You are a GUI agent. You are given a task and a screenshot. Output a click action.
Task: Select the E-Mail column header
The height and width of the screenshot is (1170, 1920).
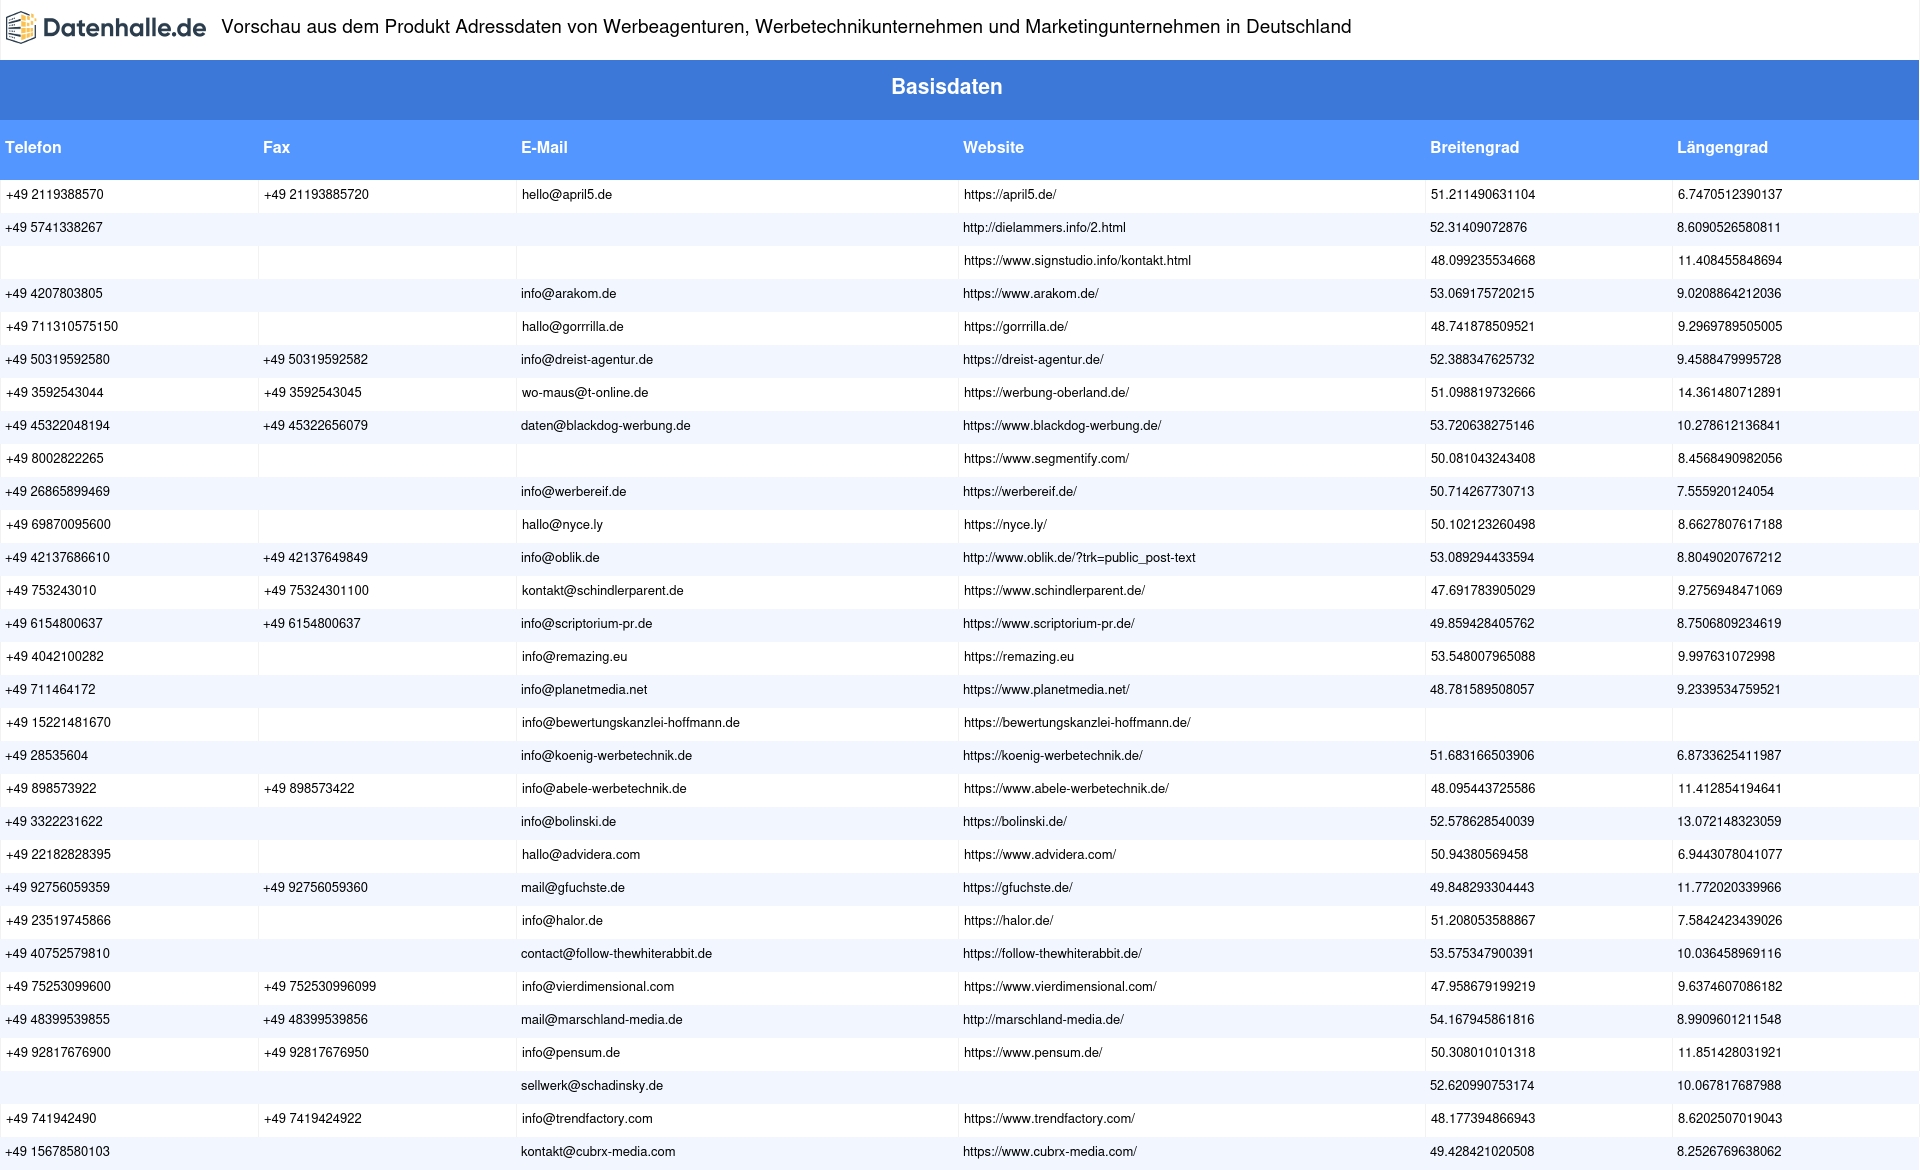point(544,147)
